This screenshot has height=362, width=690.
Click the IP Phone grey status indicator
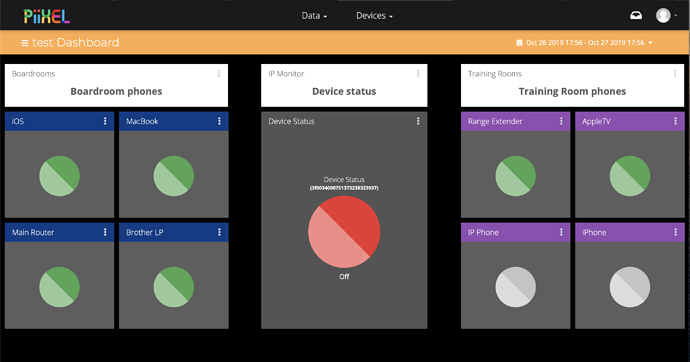516,287
